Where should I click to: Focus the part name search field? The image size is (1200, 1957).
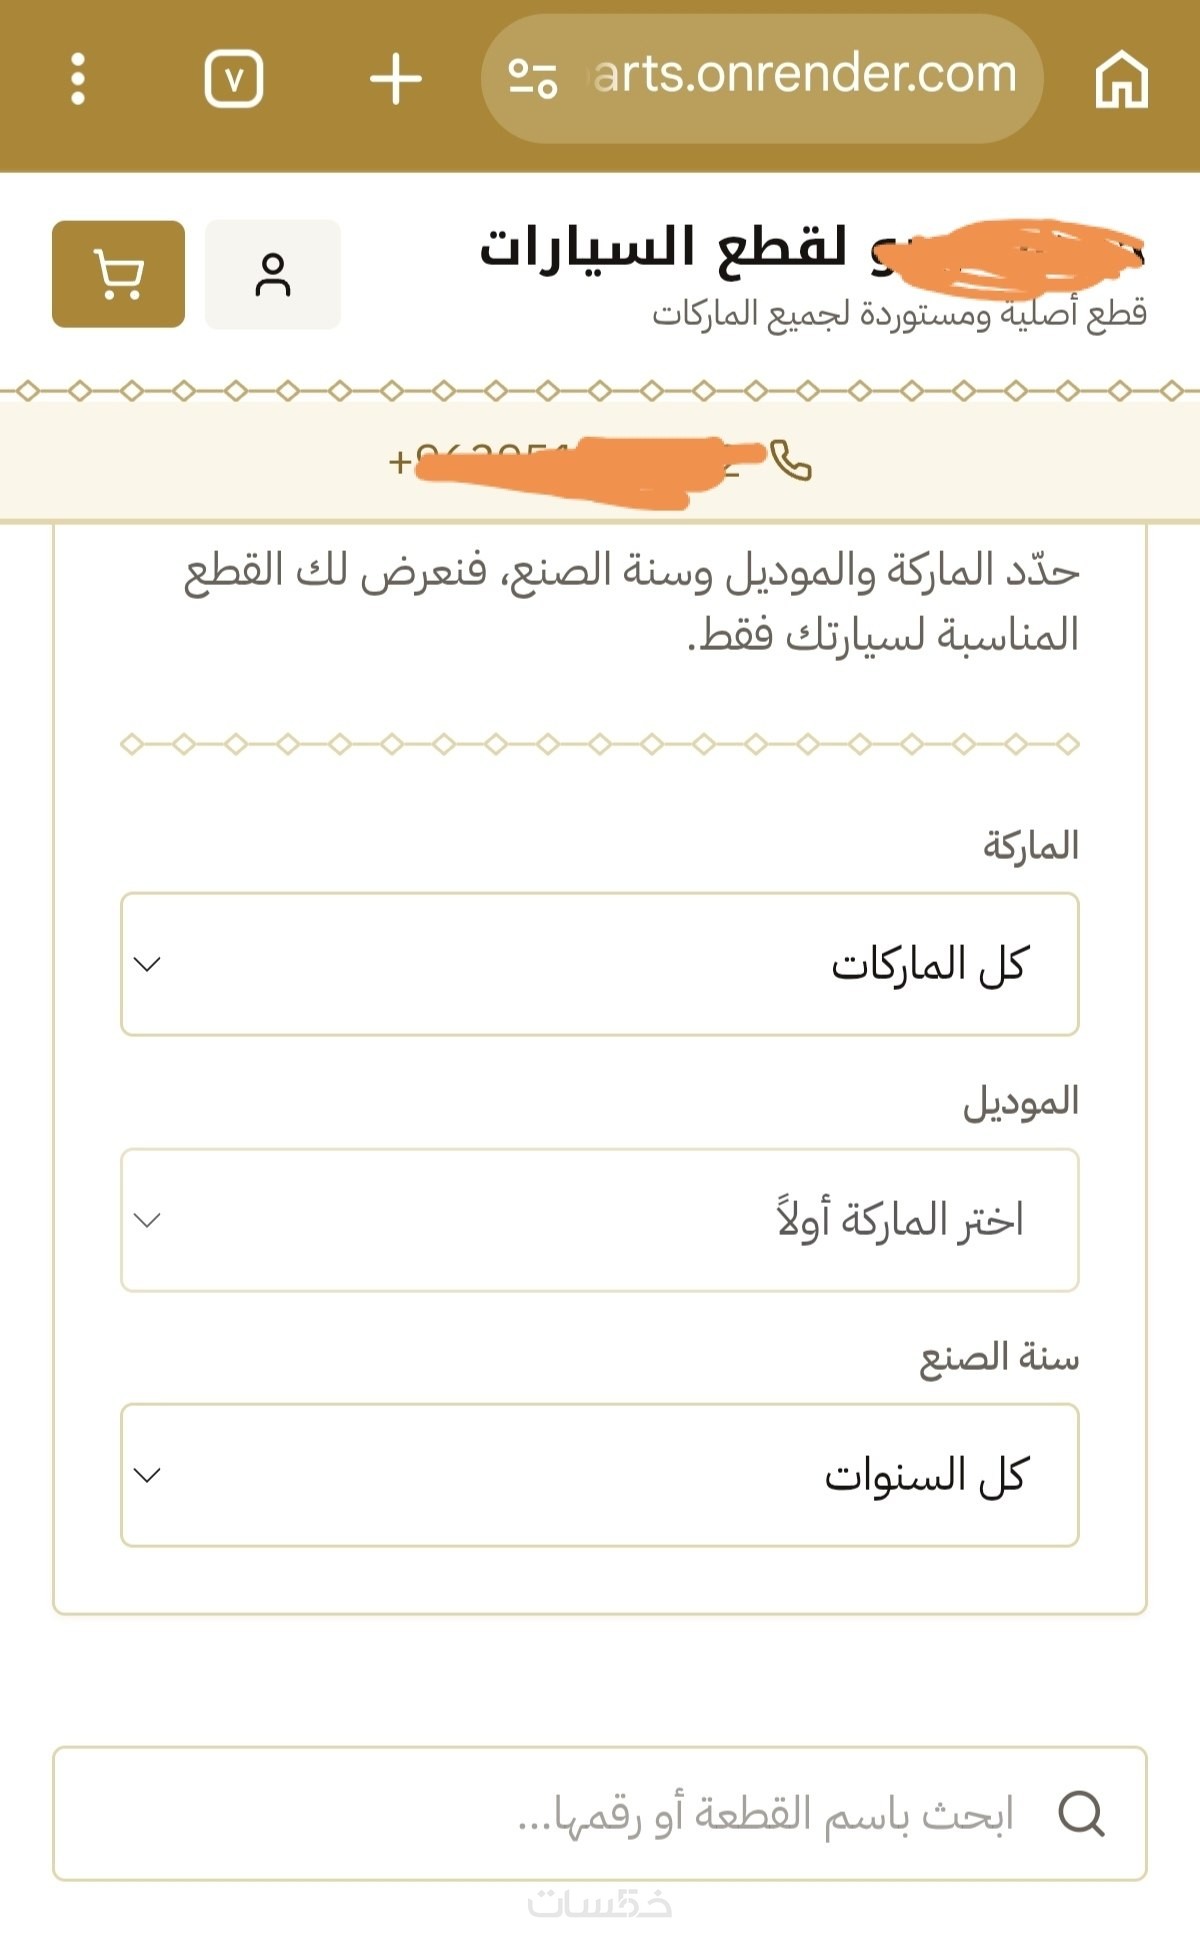click(600, 1813)
